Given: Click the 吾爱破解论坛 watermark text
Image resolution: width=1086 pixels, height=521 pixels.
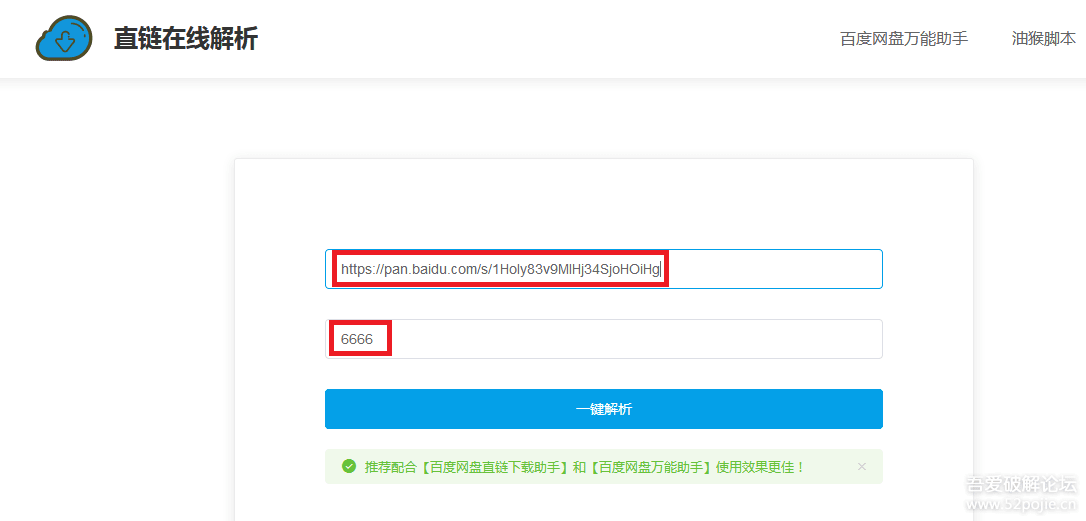Looking at the screenshot, I should (x=1020, y=486).
